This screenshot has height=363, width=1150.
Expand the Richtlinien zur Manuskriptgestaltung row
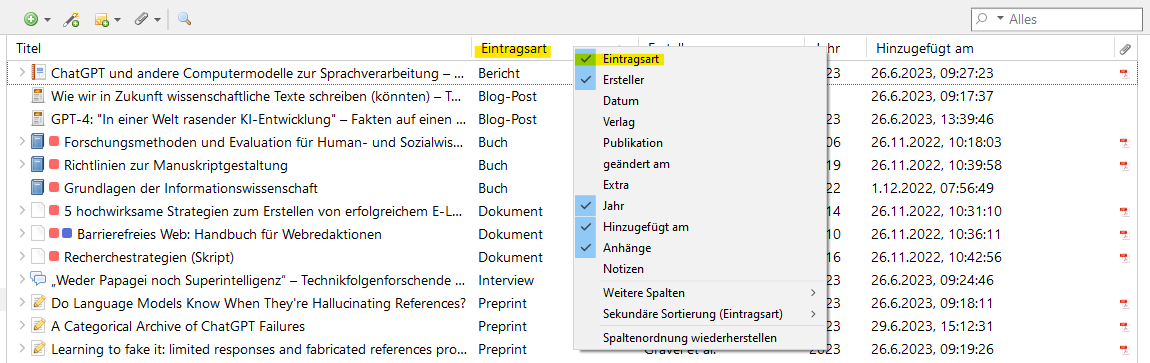tap(21, 165)
